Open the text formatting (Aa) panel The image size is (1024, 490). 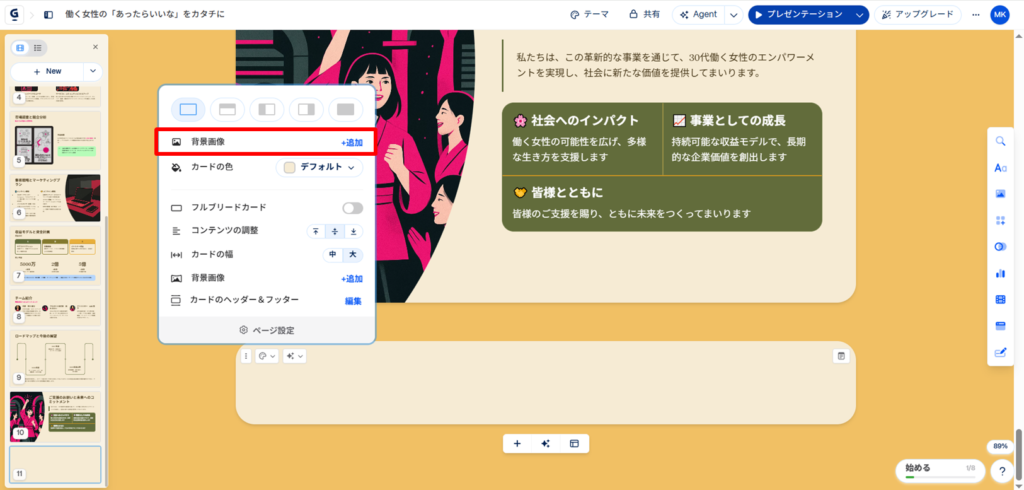click(1000, 168)
